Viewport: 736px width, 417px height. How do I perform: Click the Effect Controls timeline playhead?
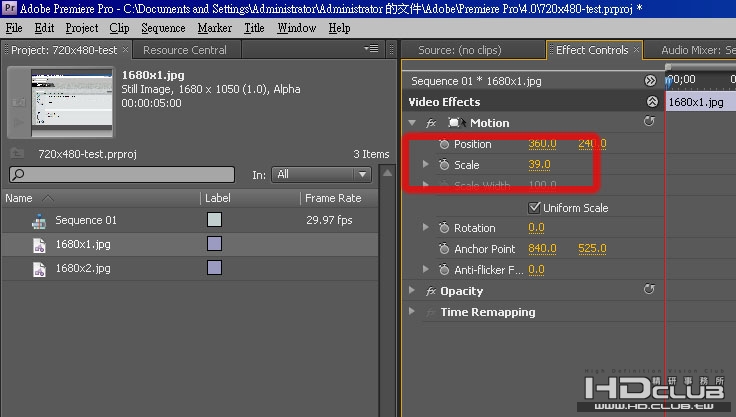point(668,82)
